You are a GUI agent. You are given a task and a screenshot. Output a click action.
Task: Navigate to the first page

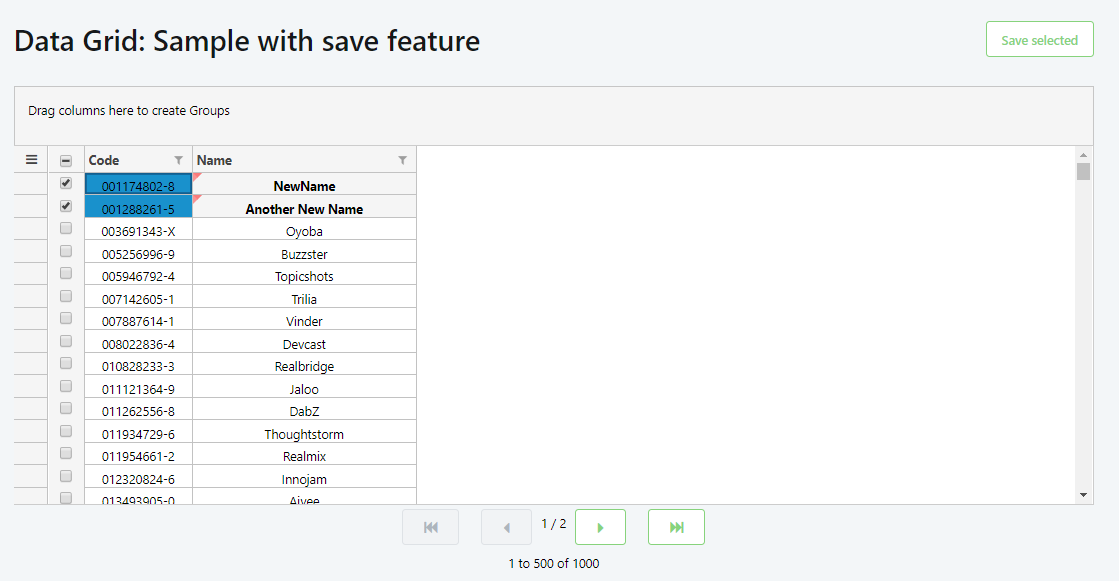pos(430,527)
